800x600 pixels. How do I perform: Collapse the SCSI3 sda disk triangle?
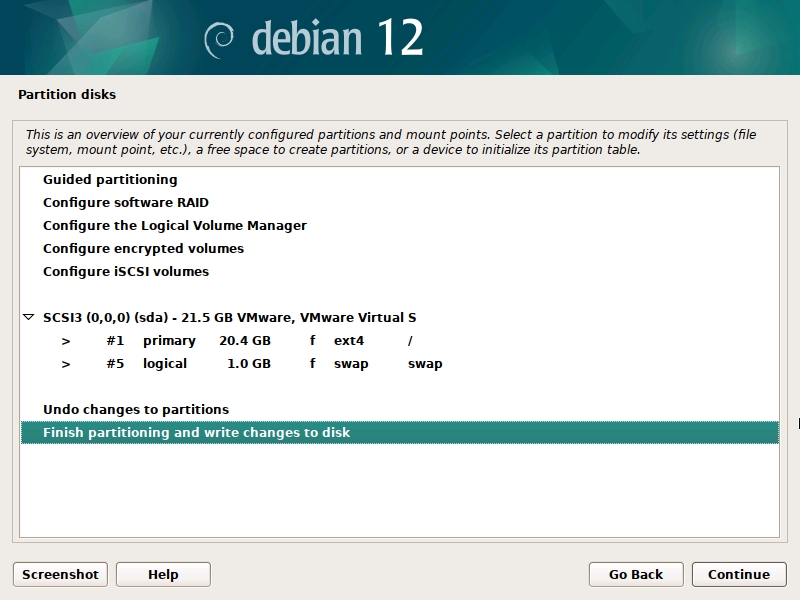point(28,318)
